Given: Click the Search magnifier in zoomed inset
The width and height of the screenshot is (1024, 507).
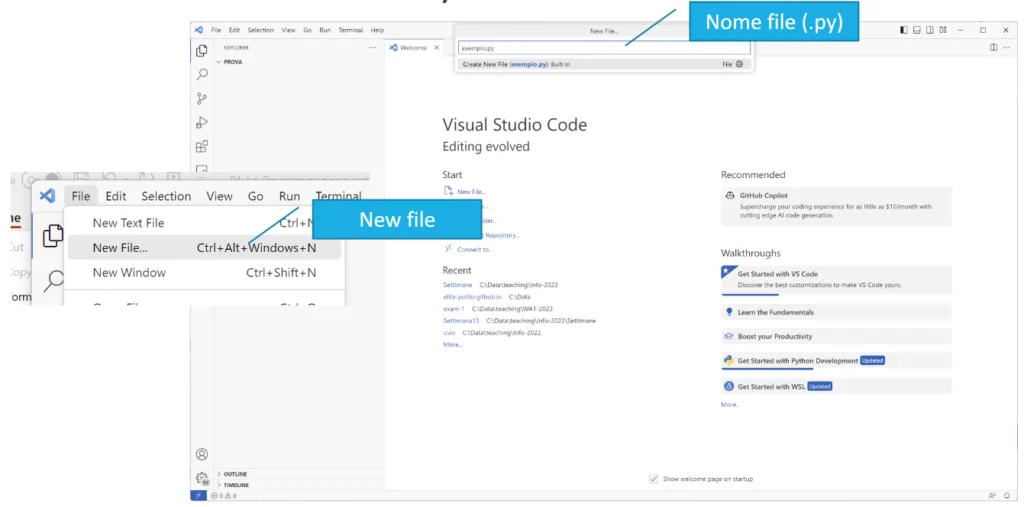Looking at the screenshot, I should click(x=54, y=280).
